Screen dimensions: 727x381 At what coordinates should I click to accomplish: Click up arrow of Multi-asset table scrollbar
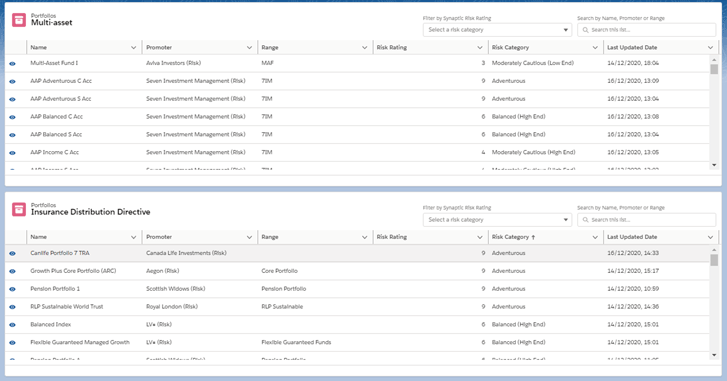pyautogui.click(x=714, y=59)
